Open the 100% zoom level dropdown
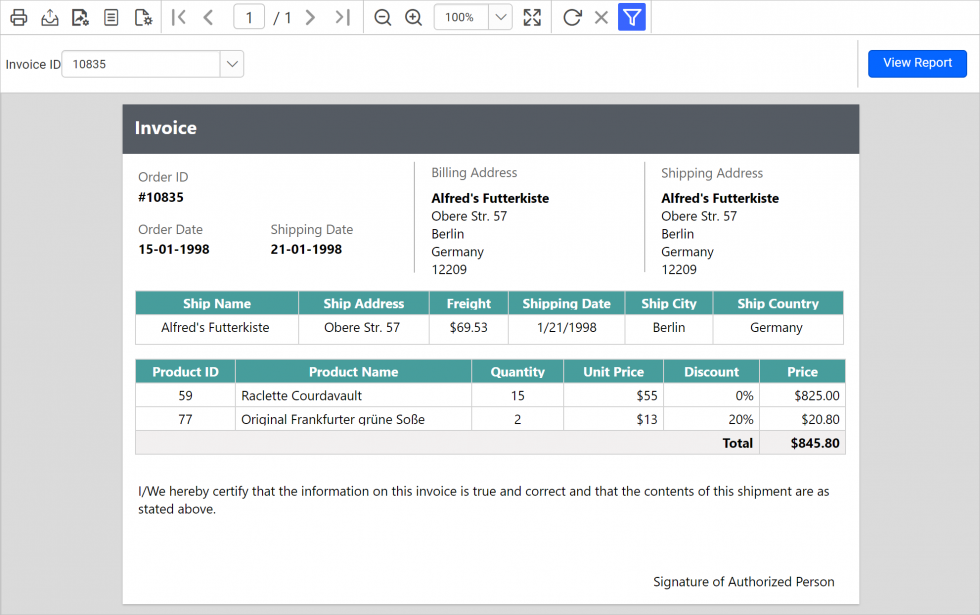This screenshot has height=615, width=980. tap(501, 18)
